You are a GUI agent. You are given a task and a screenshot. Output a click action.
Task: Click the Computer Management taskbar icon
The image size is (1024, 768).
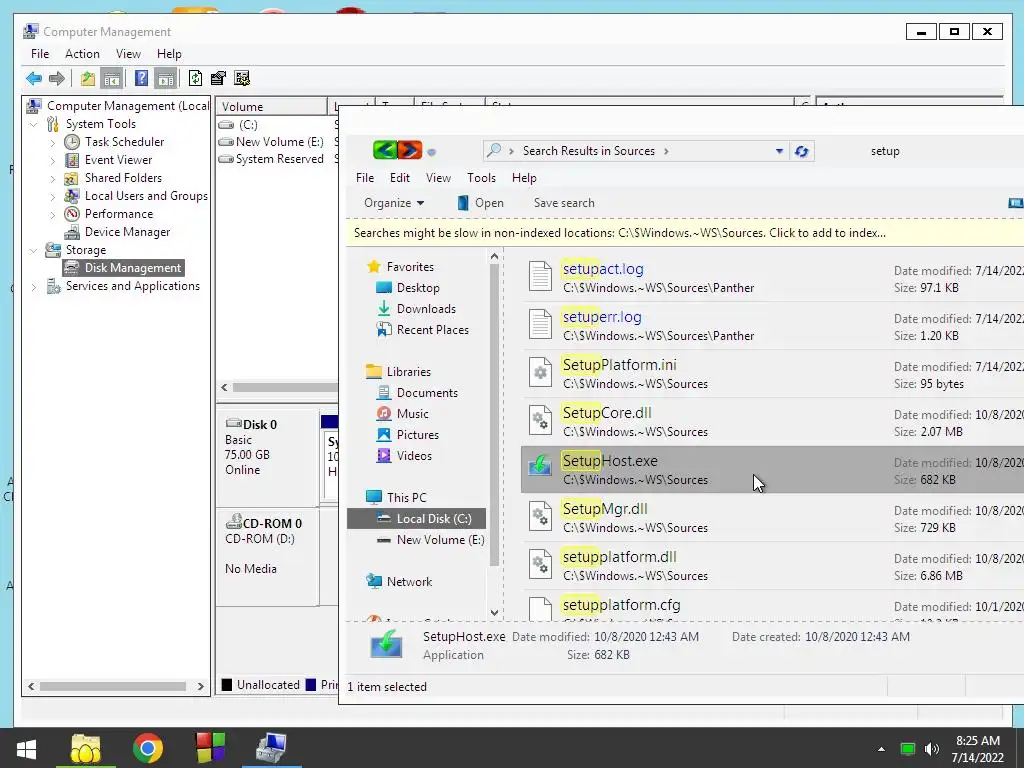[271, 749]
